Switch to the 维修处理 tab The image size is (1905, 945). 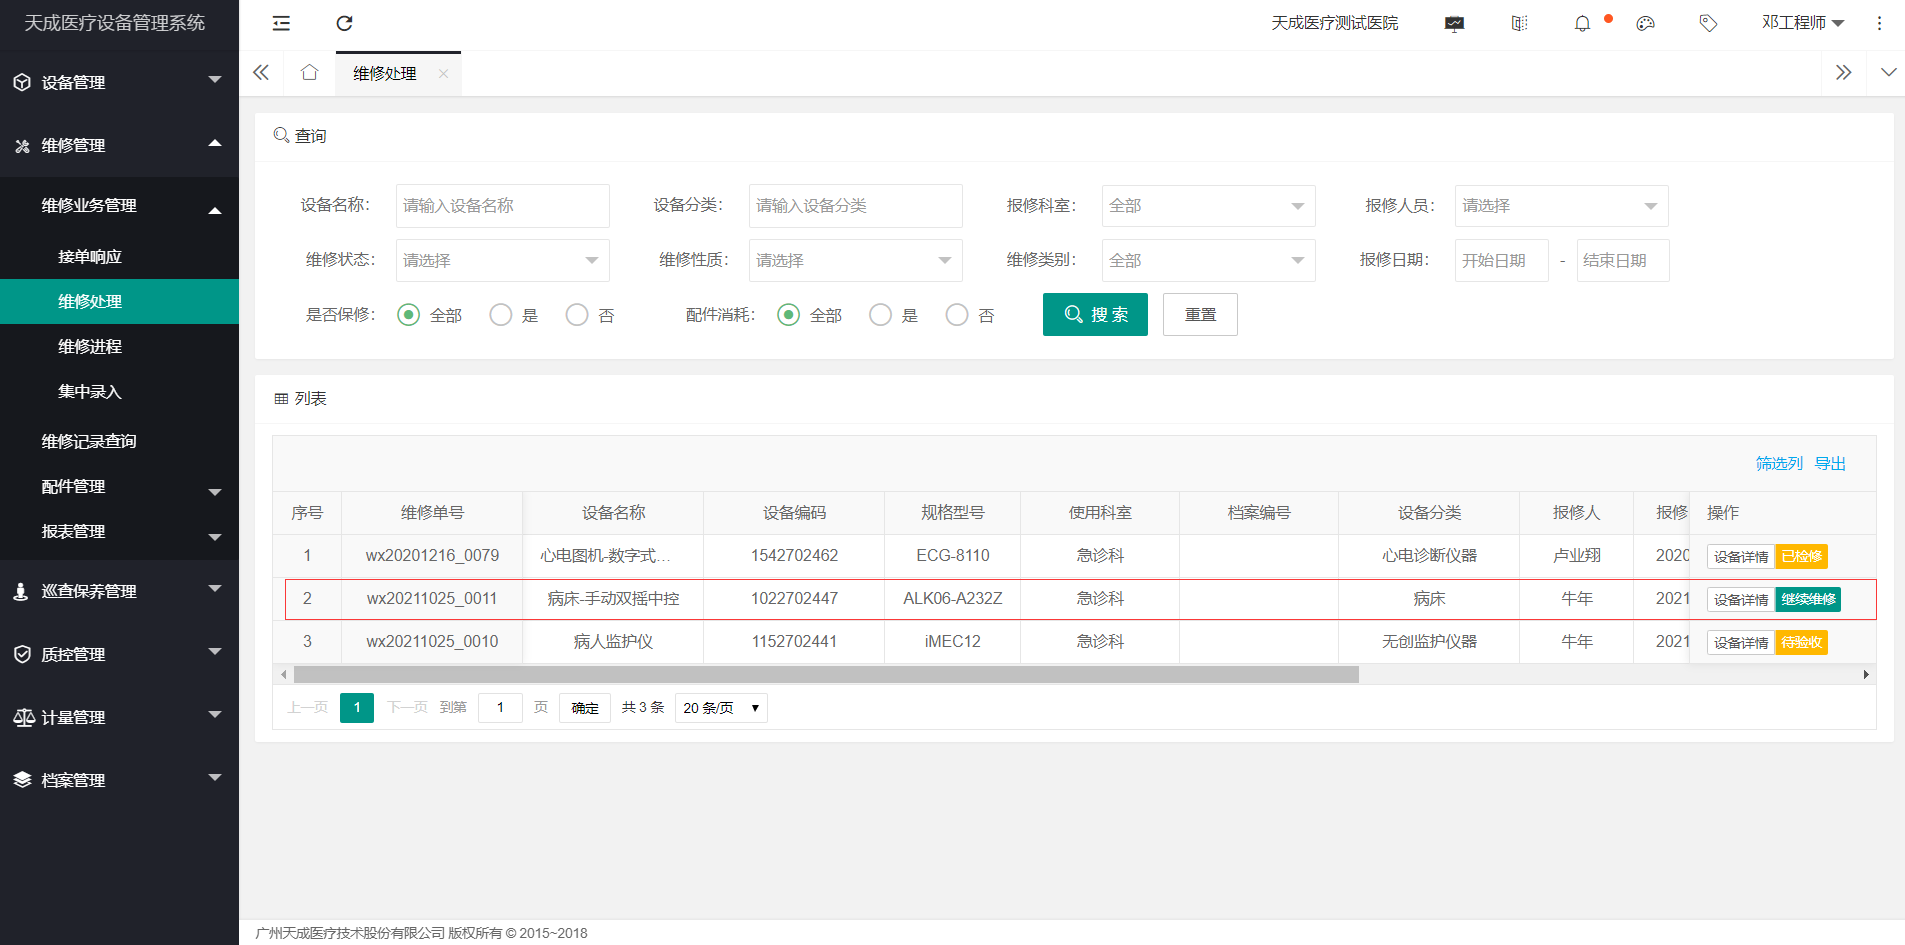[385, 74]
